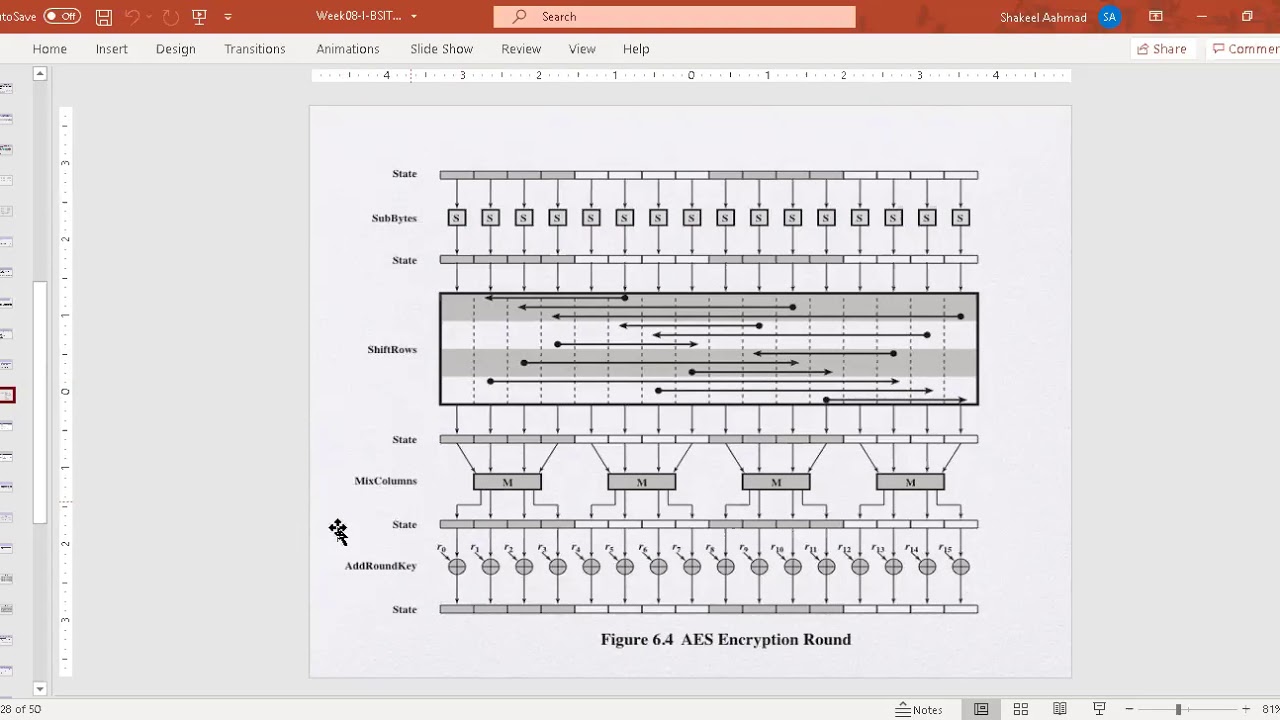Select the first slide thumbnail in the panel
Image resolution: width=1280 pixels, height=720 pixels.
(x=6, y=88)
